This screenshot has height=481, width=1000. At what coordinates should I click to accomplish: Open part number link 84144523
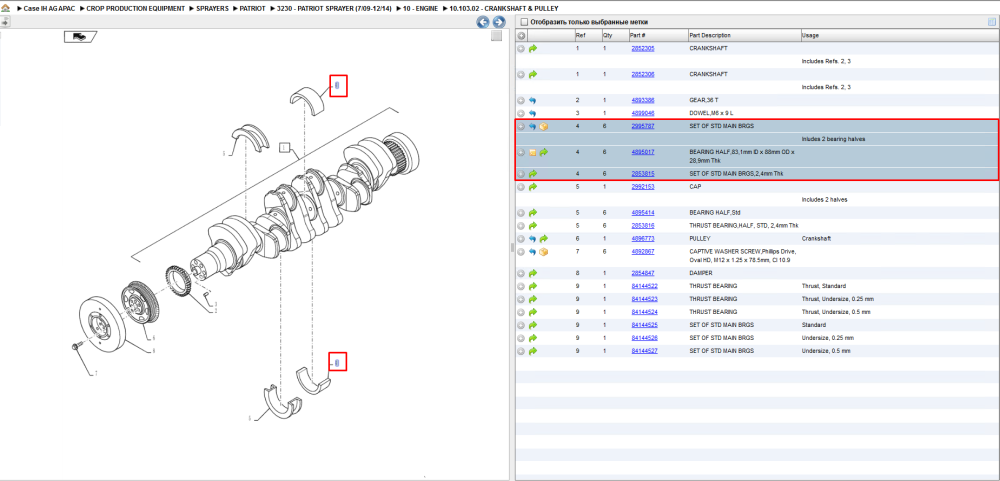pyautogui.click(x=645, y=299)
